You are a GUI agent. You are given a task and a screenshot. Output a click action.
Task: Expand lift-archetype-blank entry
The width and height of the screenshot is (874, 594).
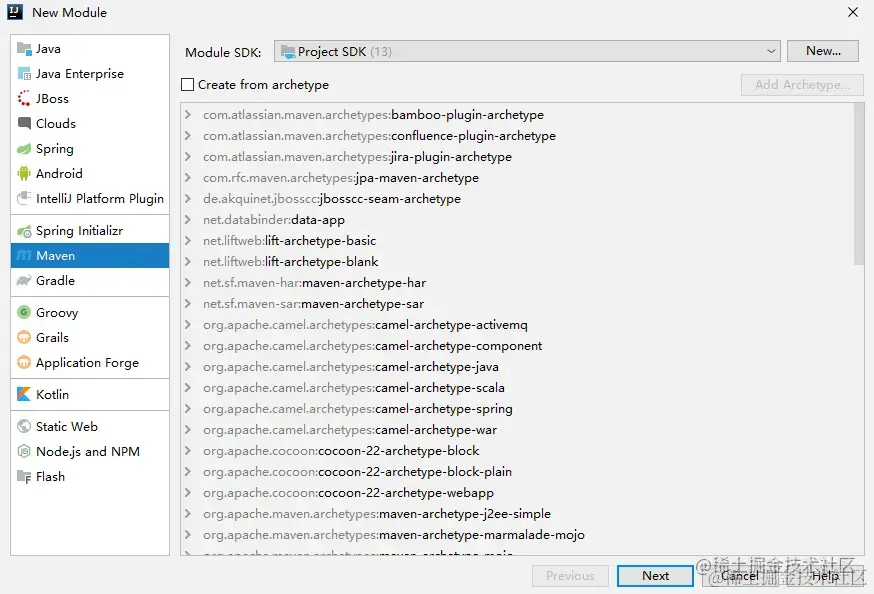(188, 261)
